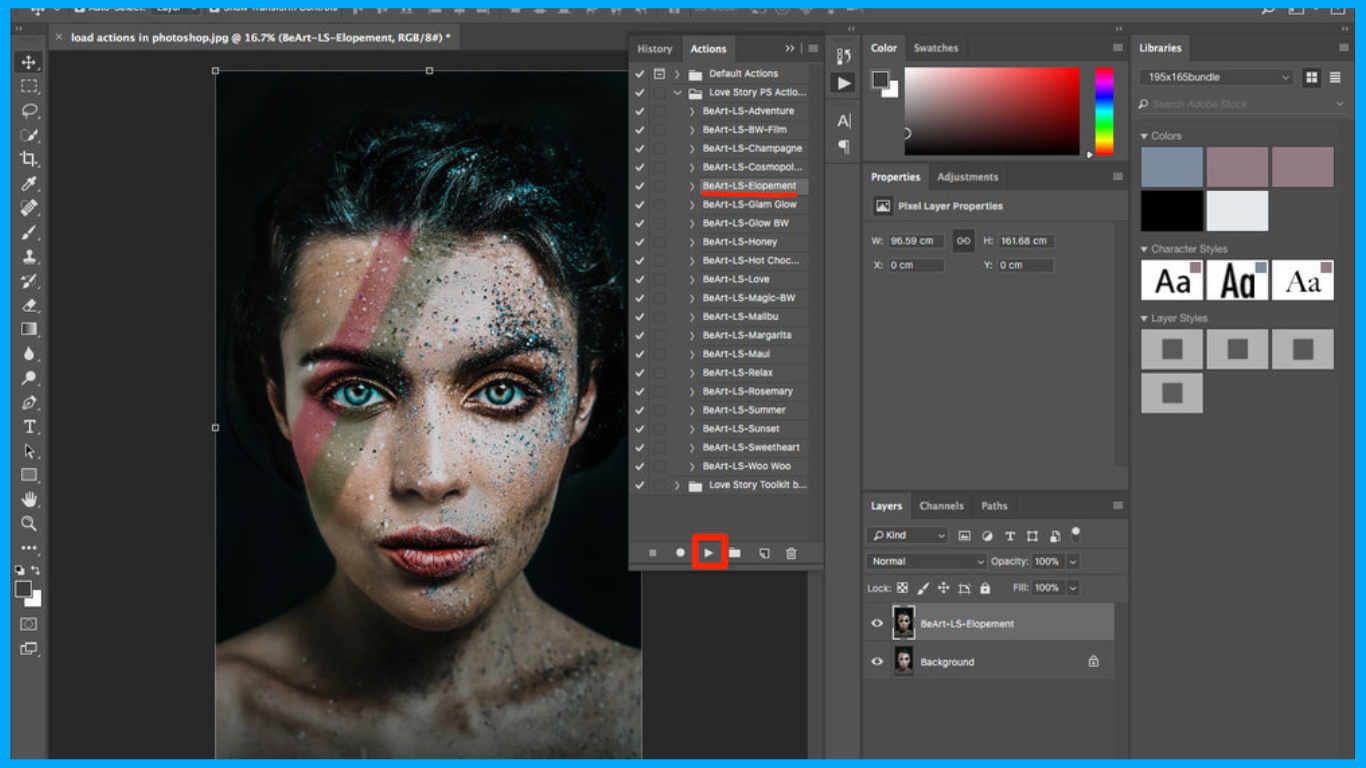Select the Eyedropper tool

29,183
